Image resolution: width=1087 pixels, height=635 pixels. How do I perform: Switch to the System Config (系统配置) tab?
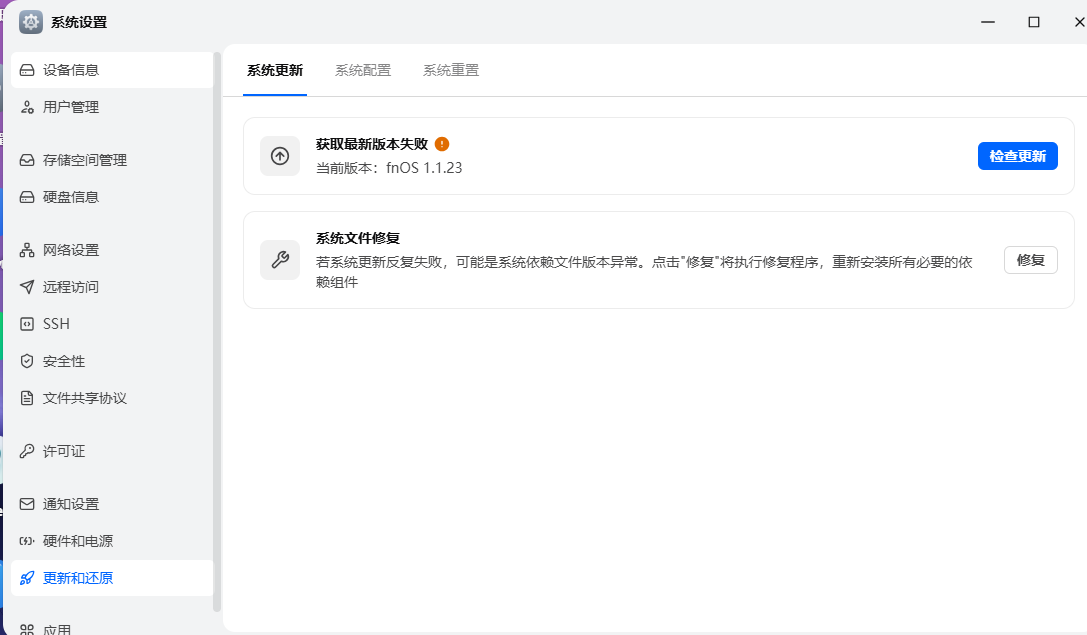[363, 70]
